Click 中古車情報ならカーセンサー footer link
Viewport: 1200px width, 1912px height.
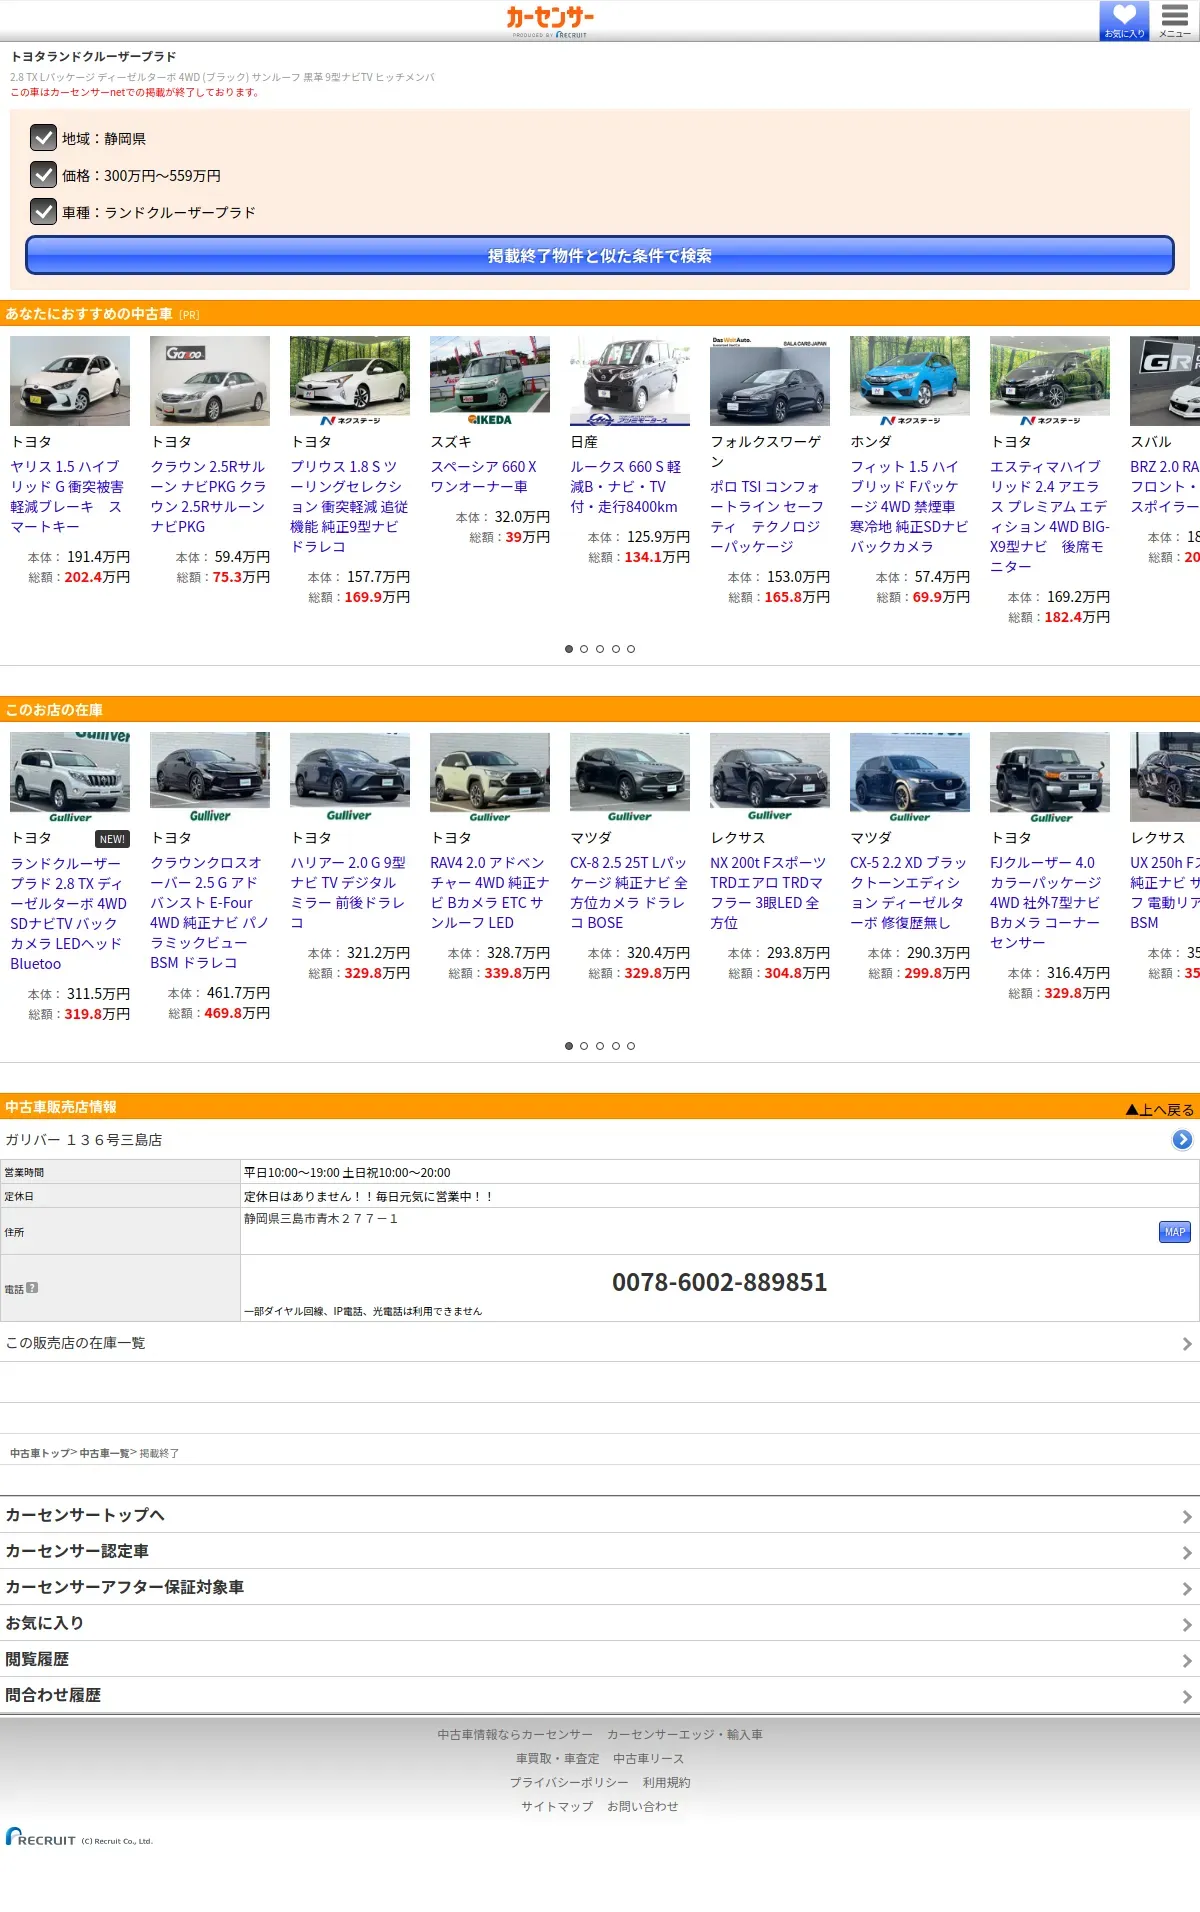coord(515,1735)
